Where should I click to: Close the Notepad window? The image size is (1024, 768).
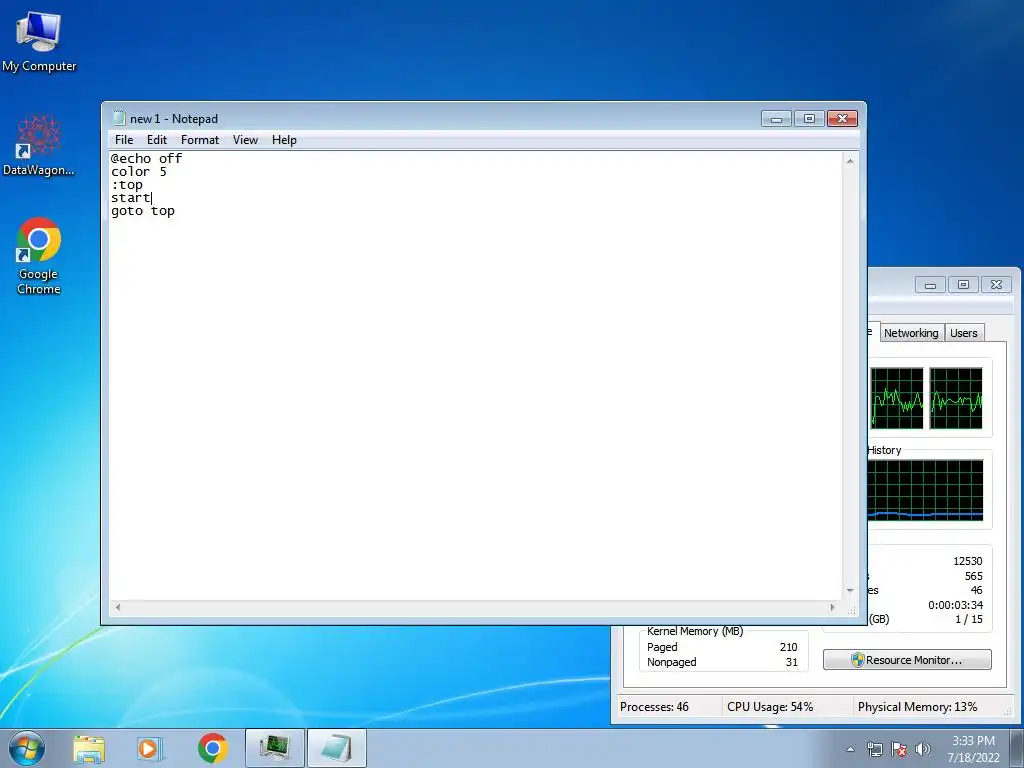coord(842,119)
